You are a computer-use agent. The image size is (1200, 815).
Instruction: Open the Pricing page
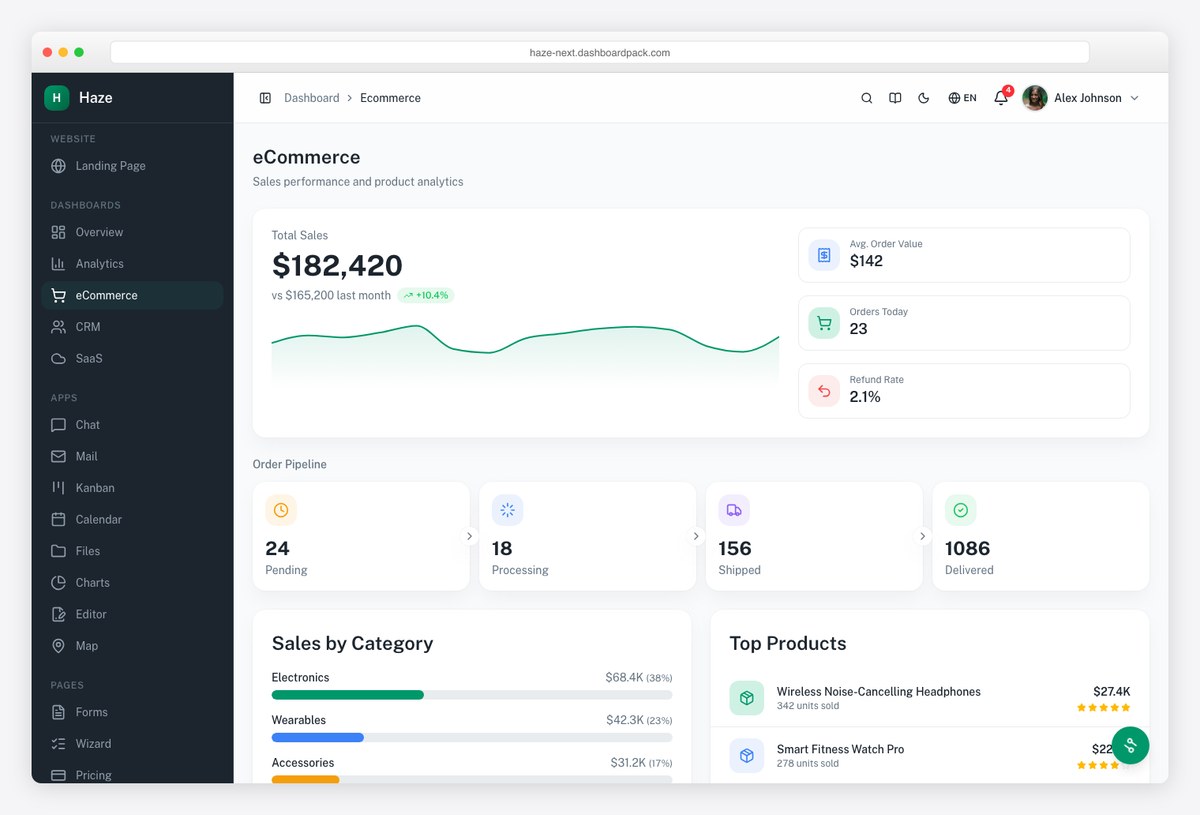[x=132, y=774]
